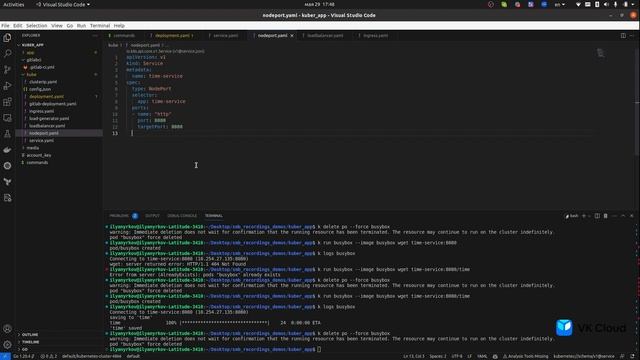Open the volume system tray icon
Image resolution: width=640 pixels, height=360 pixels.
click(606, 4)
